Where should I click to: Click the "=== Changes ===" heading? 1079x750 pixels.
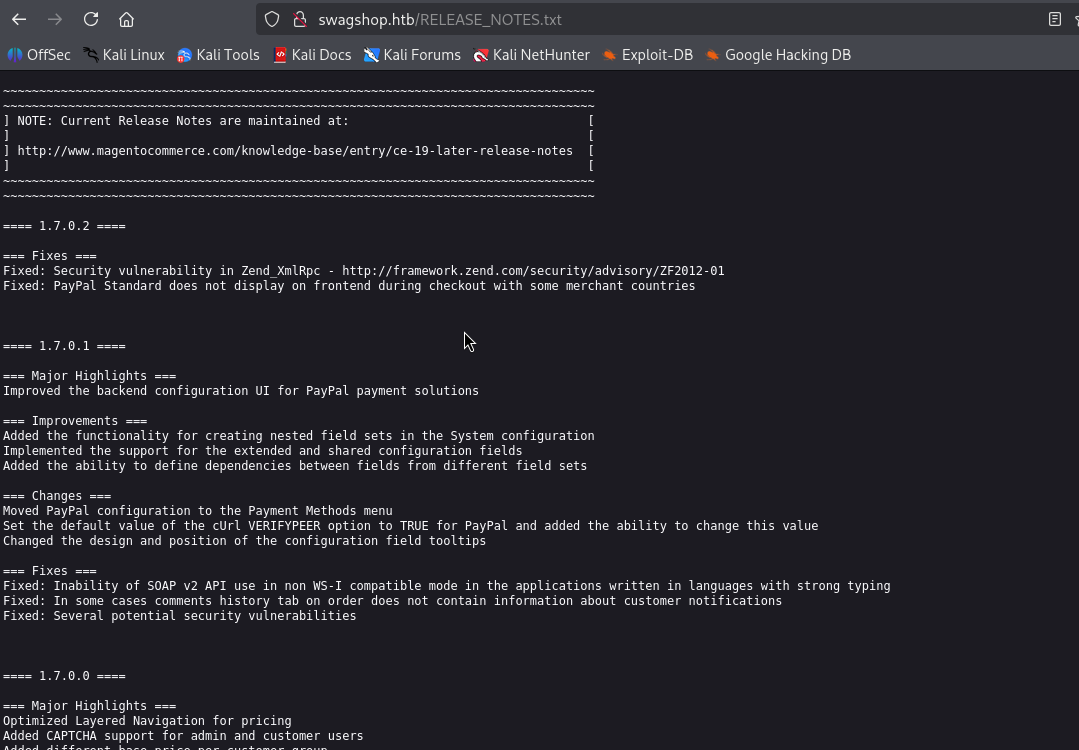57,496
